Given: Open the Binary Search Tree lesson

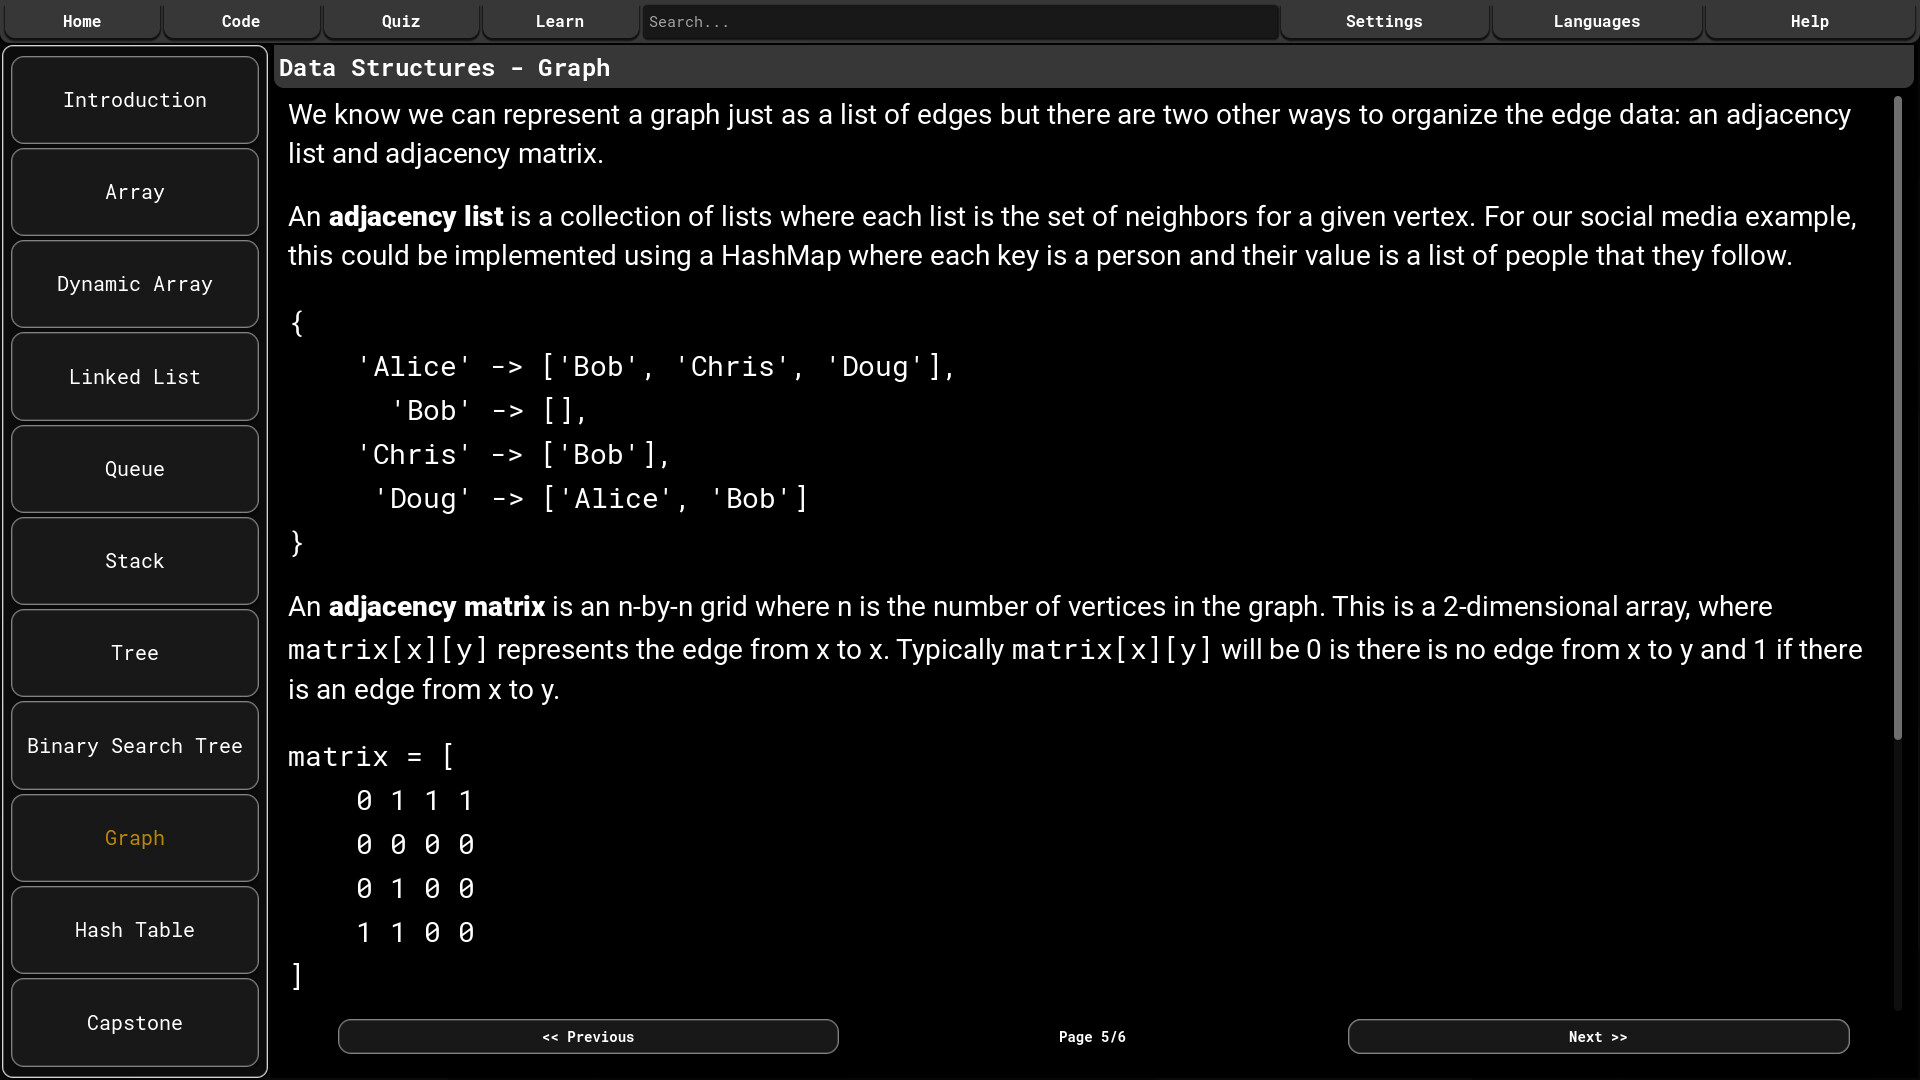Looking at the screenshot, I should tap(135, 745).
